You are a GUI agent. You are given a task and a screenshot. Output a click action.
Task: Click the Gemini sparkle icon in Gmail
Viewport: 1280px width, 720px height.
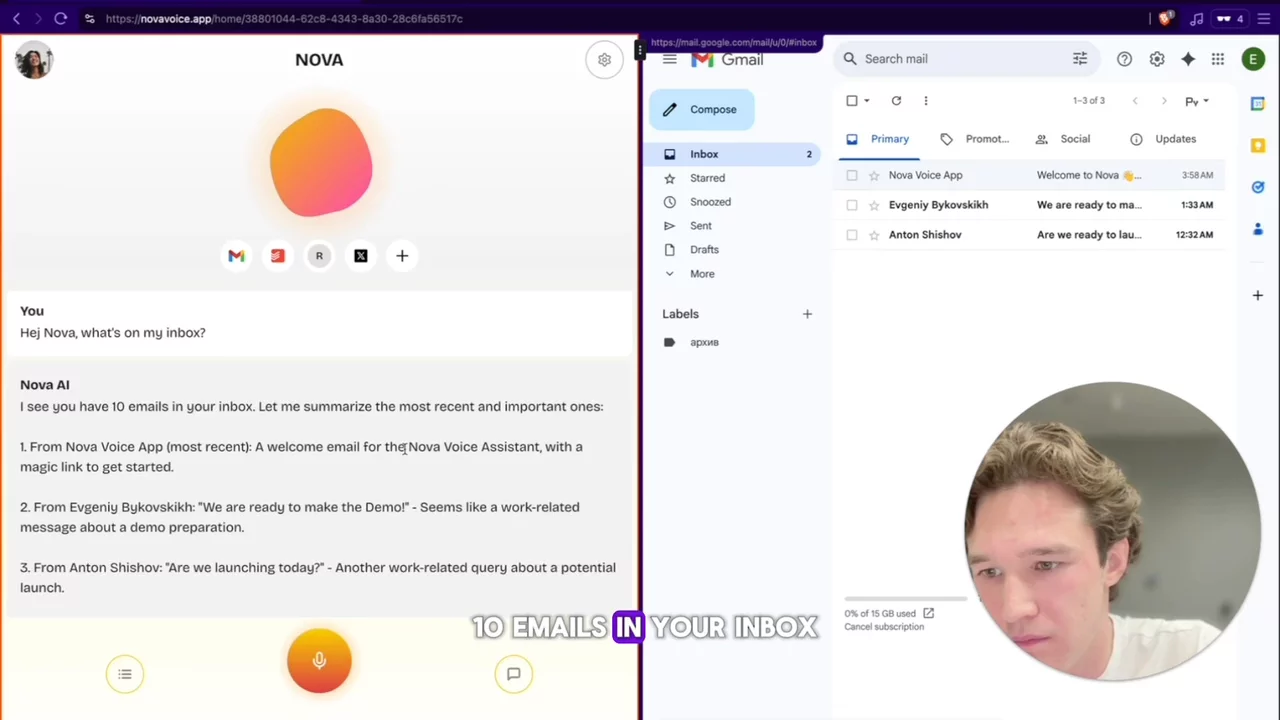[x=1188, y=59]
